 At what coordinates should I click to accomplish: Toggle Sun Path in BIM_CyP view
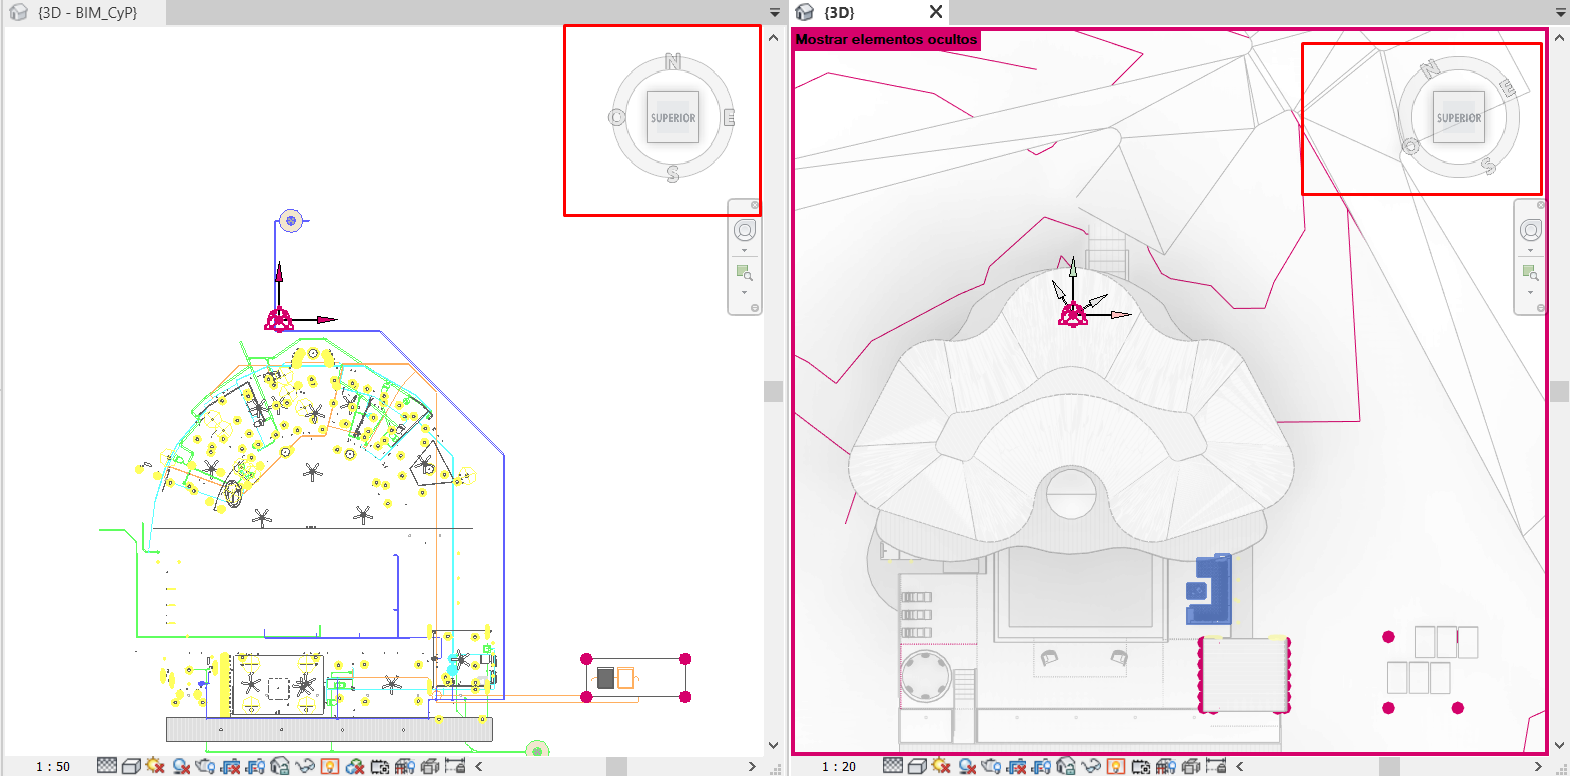tap(155, 766)
